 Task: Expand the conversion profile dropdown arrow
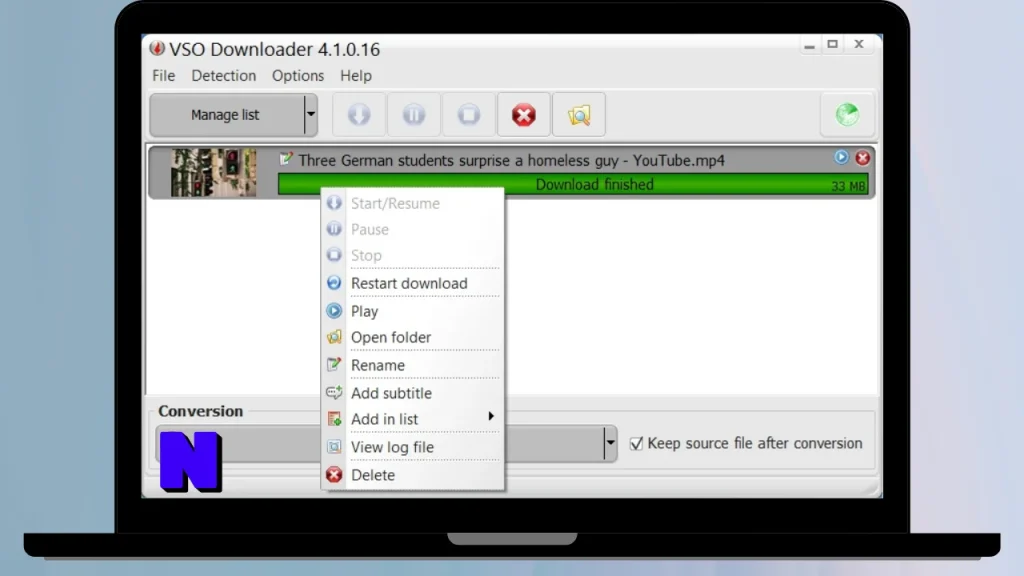pos(610,443)
